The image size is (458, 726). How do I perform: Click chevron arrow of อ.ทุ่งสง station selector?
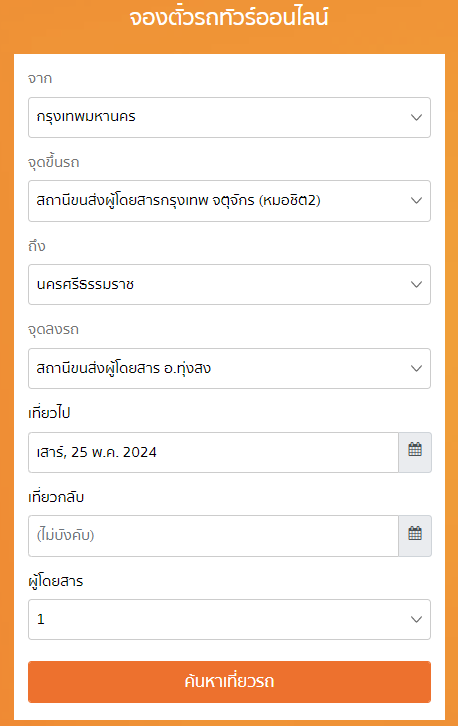click(x=416, y=369)
